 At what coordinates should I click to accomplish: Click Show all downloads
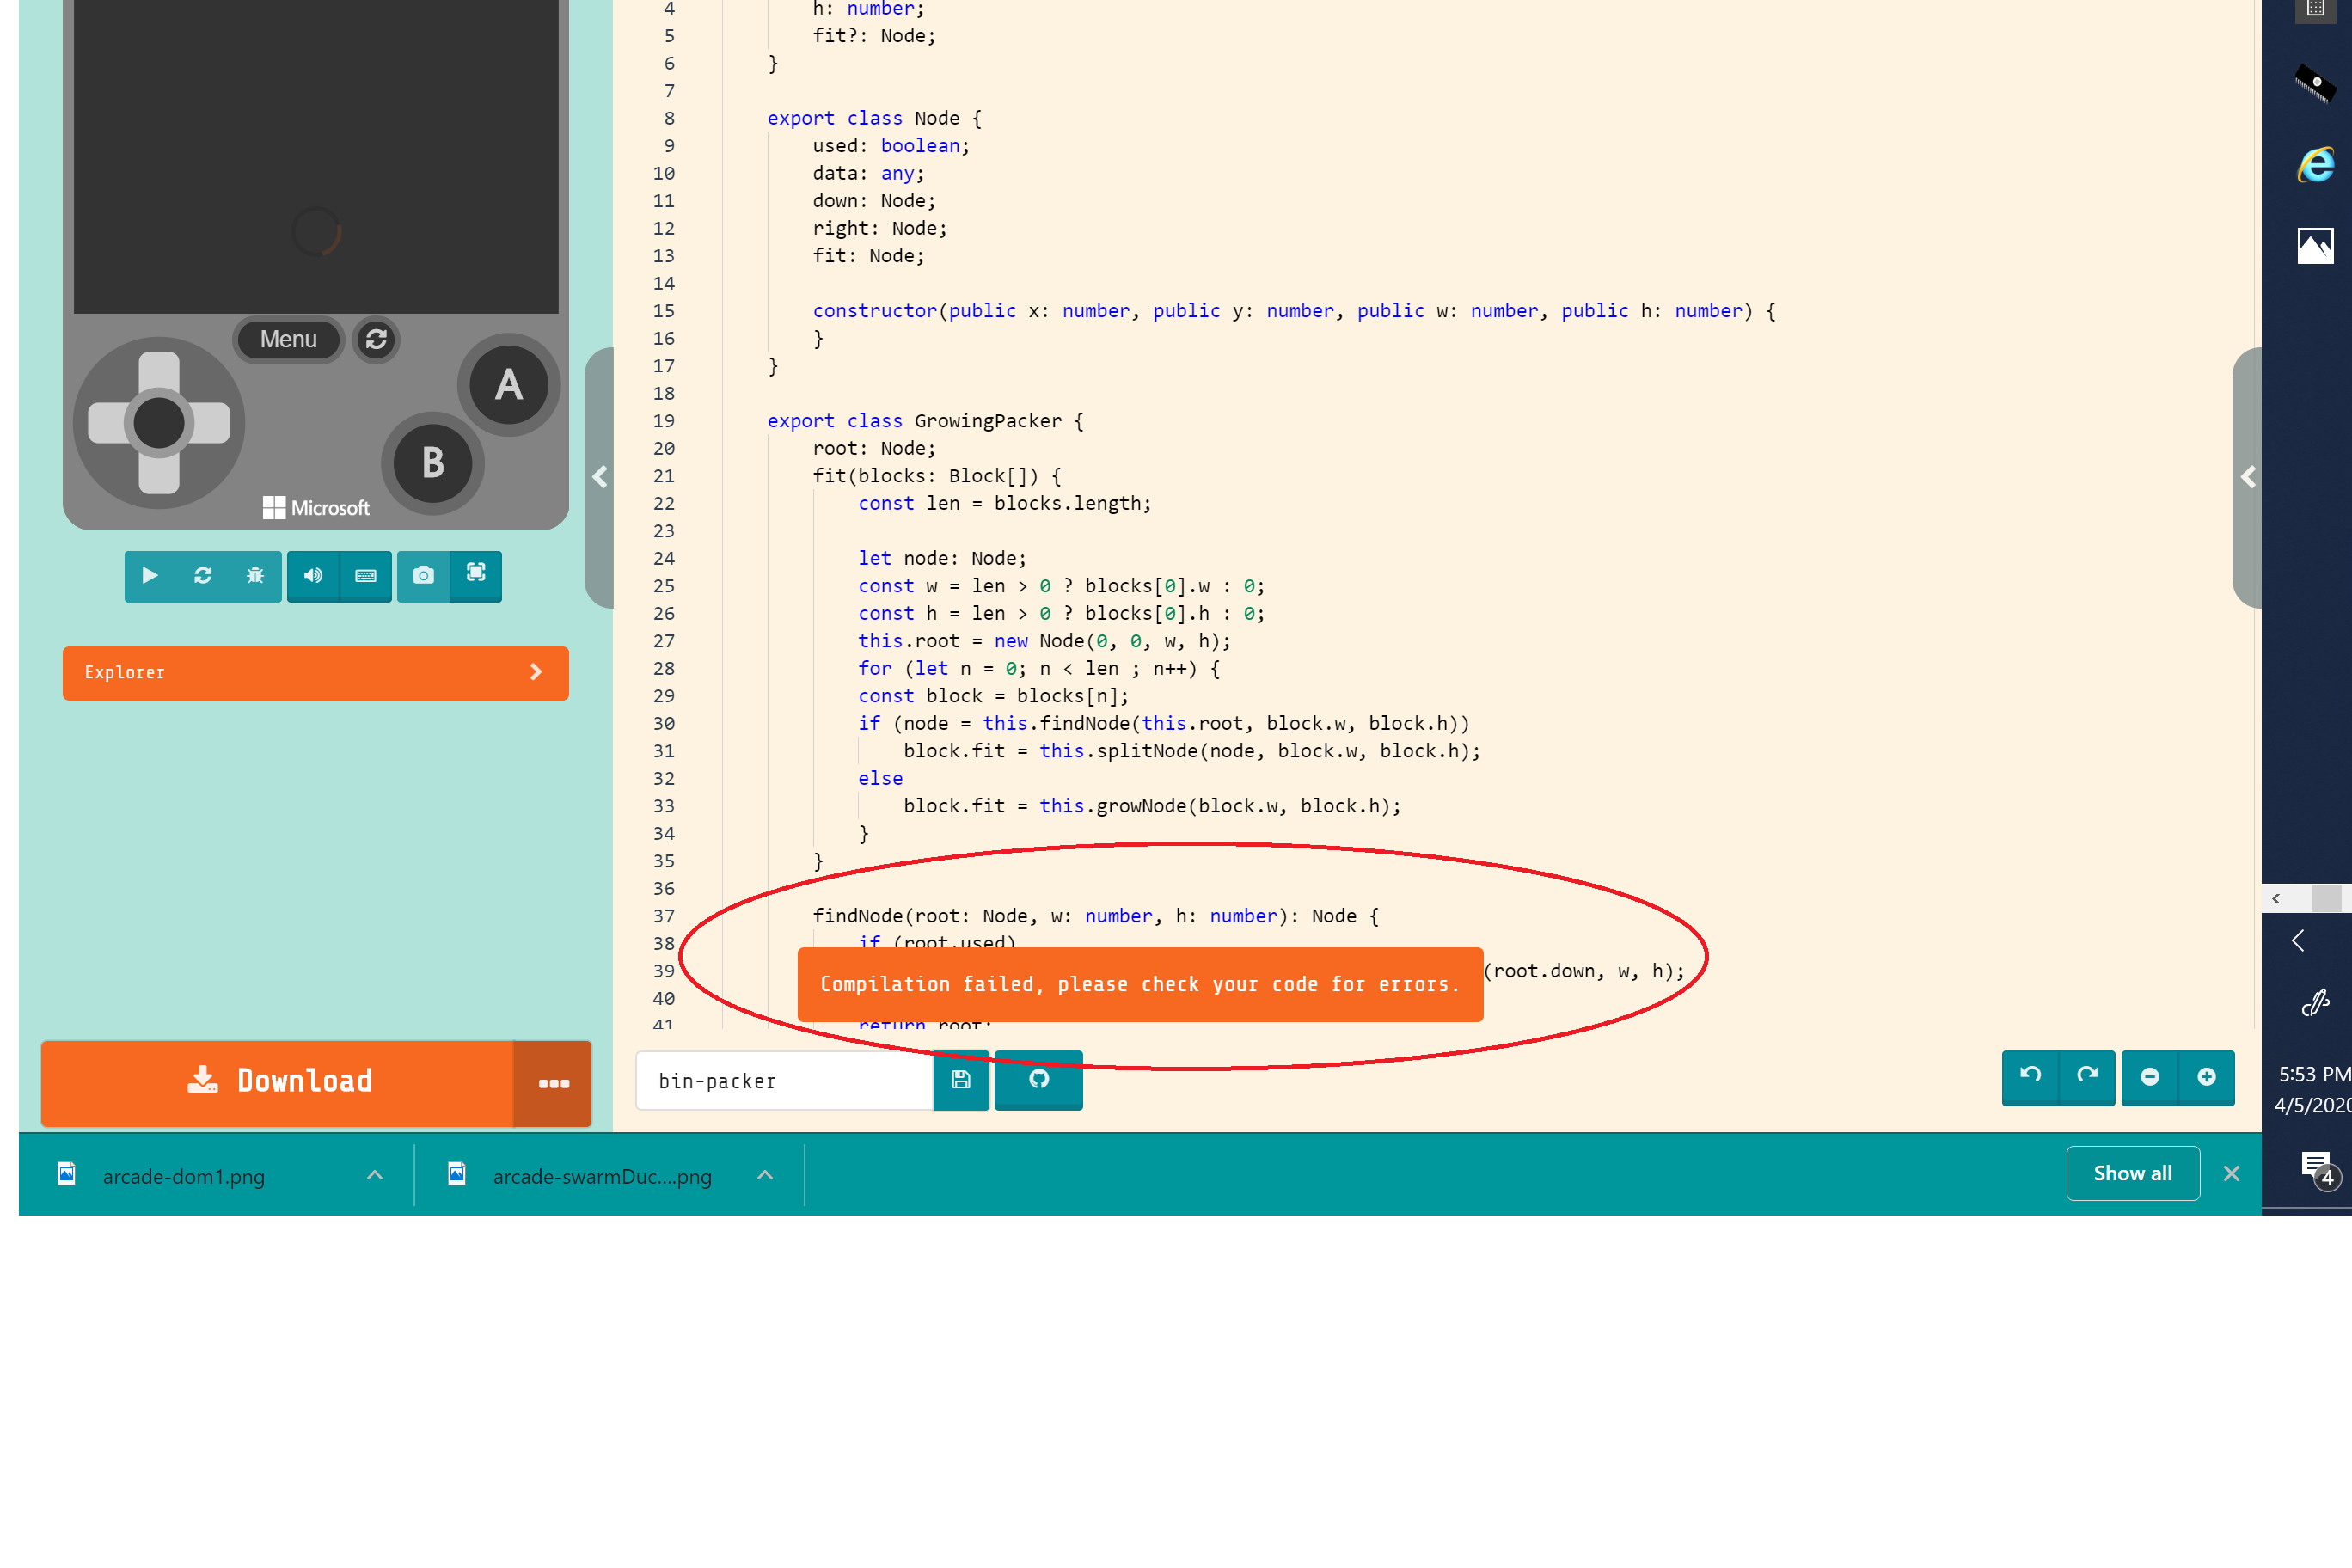[2132, 1173]
